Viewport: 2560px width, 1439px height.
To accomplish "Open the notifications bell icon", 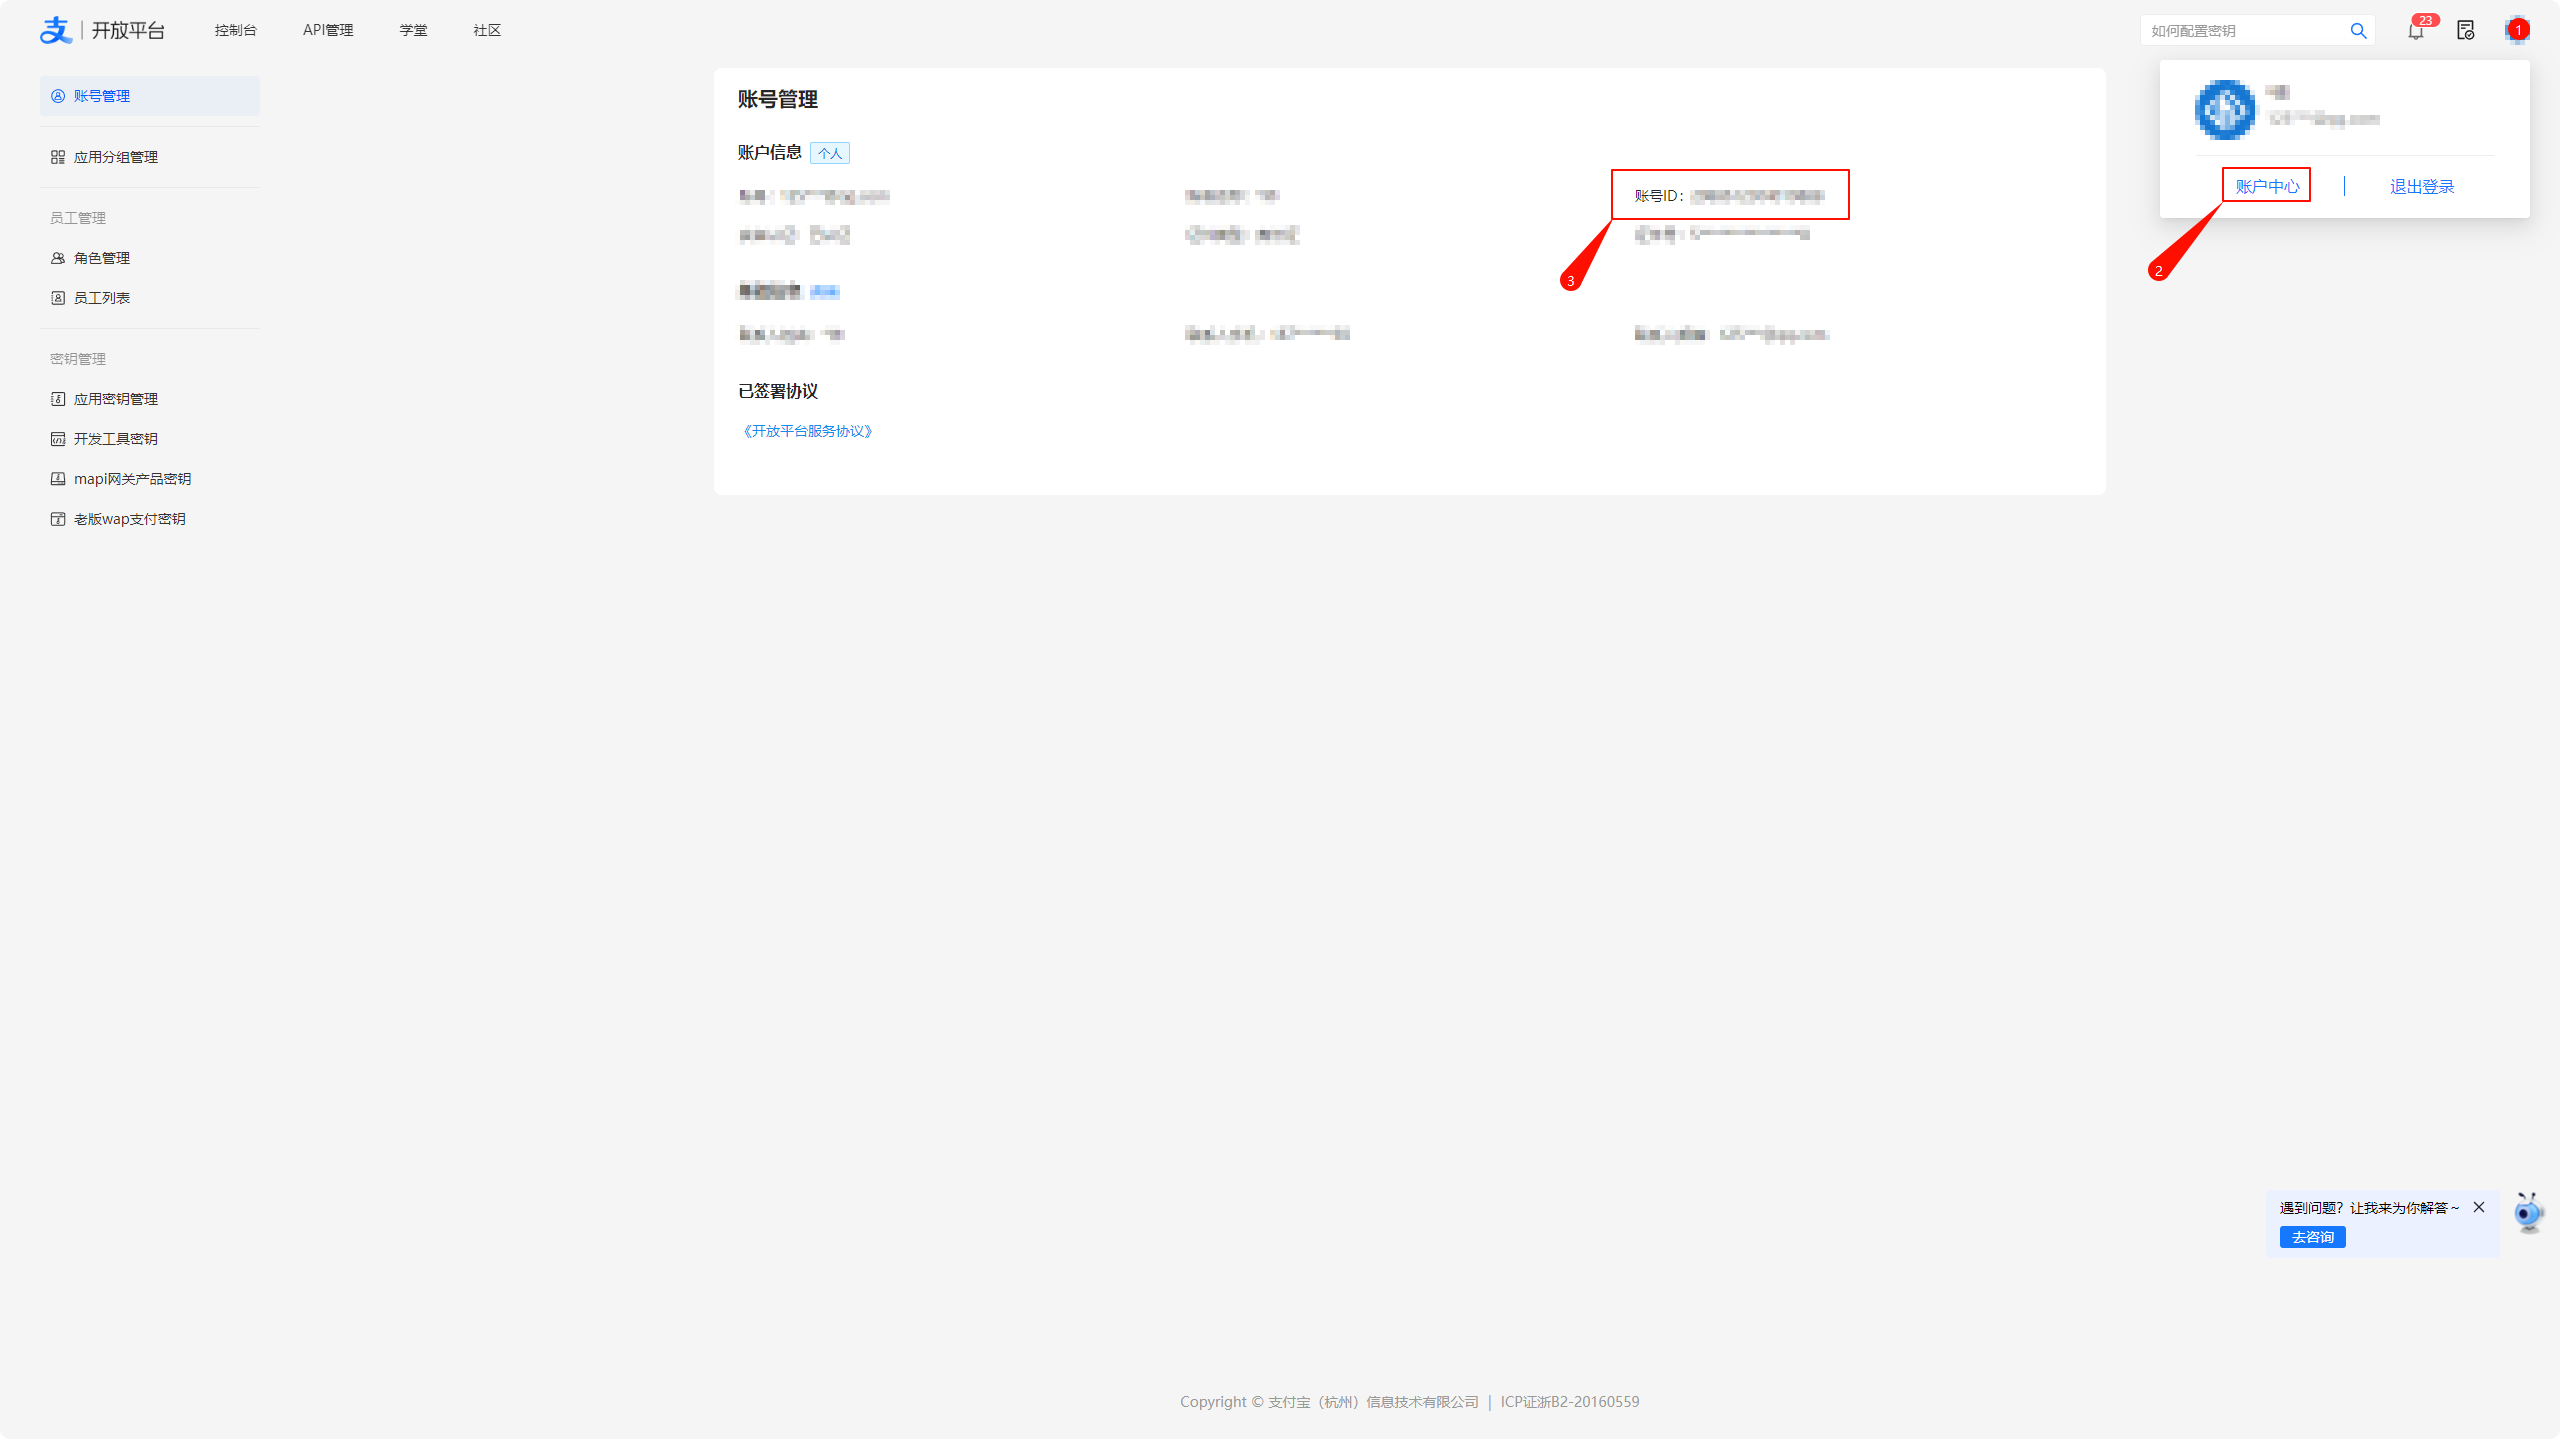I will coord(2416,31).
